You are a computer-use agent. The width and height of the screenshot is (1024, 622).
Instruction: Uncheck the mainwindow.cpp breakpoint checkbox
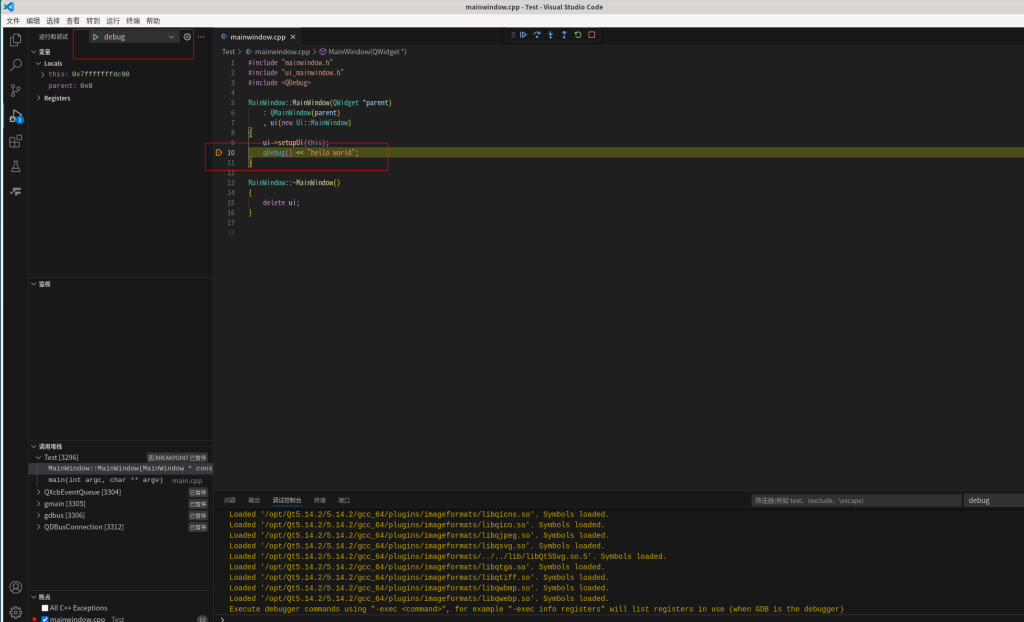click(45, 619)
